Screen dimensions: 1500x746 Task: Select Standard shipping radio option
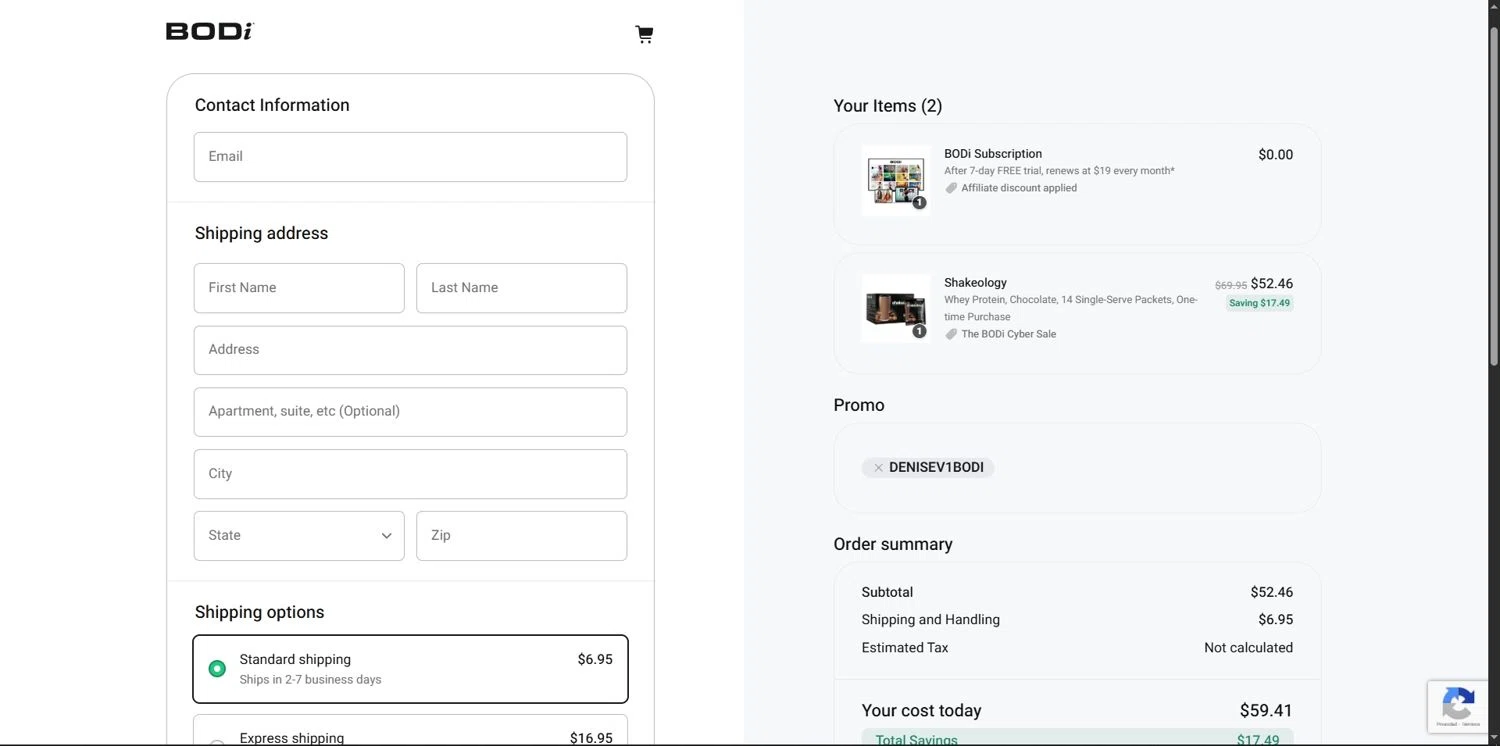pos(217,669)
